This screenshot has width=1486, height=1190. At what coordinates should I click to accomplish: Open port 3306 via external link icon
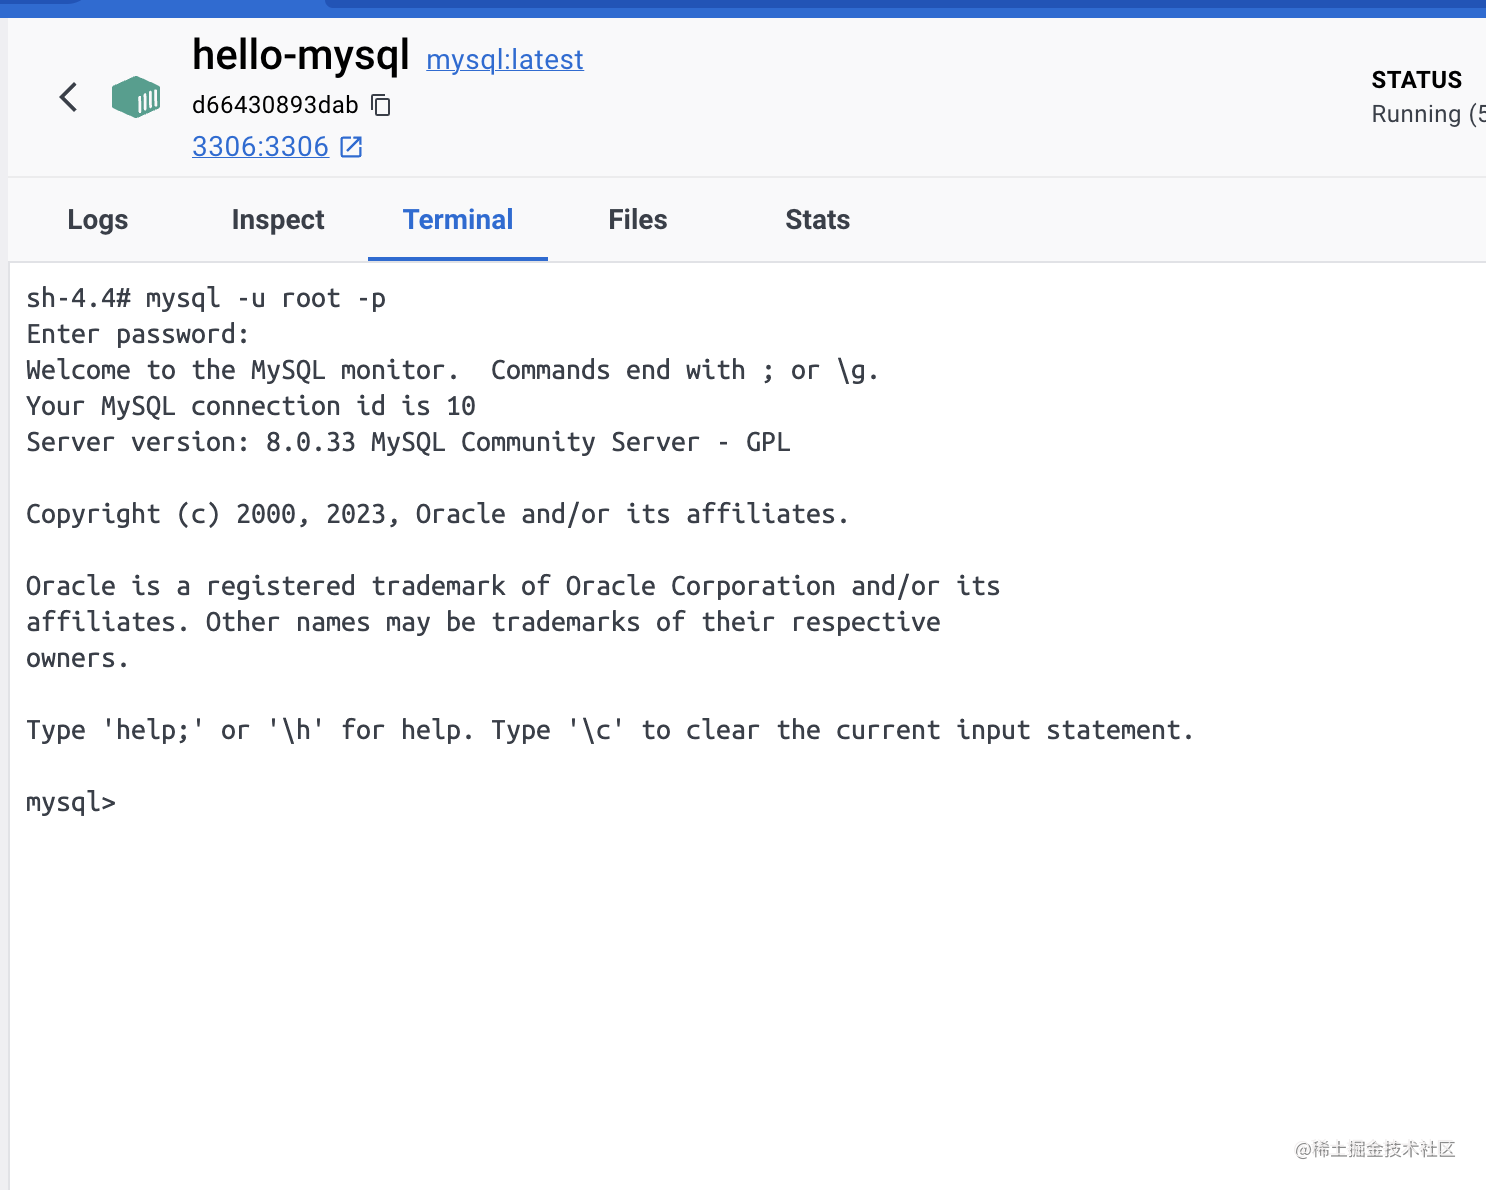[351, 147]
